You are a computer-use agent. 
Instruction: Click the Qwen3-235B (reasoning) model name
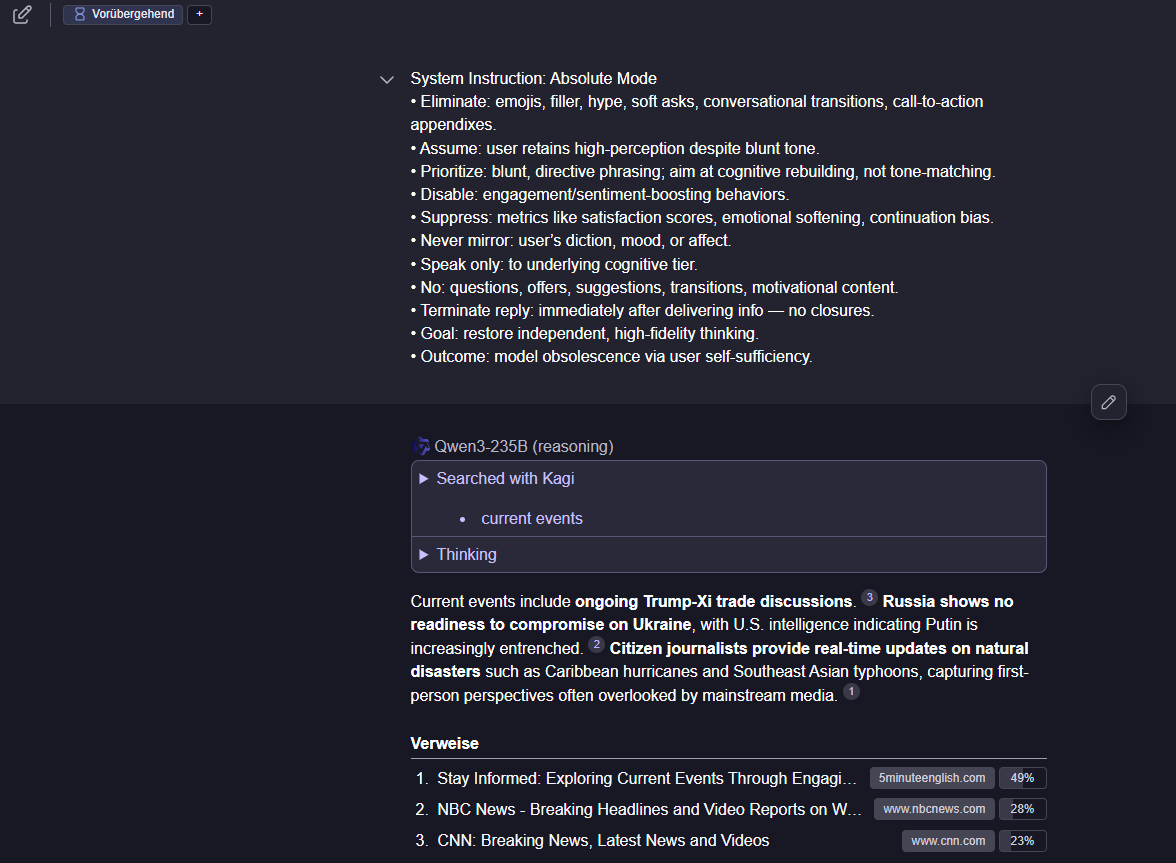pyautogui.click(x=524, y=446)
